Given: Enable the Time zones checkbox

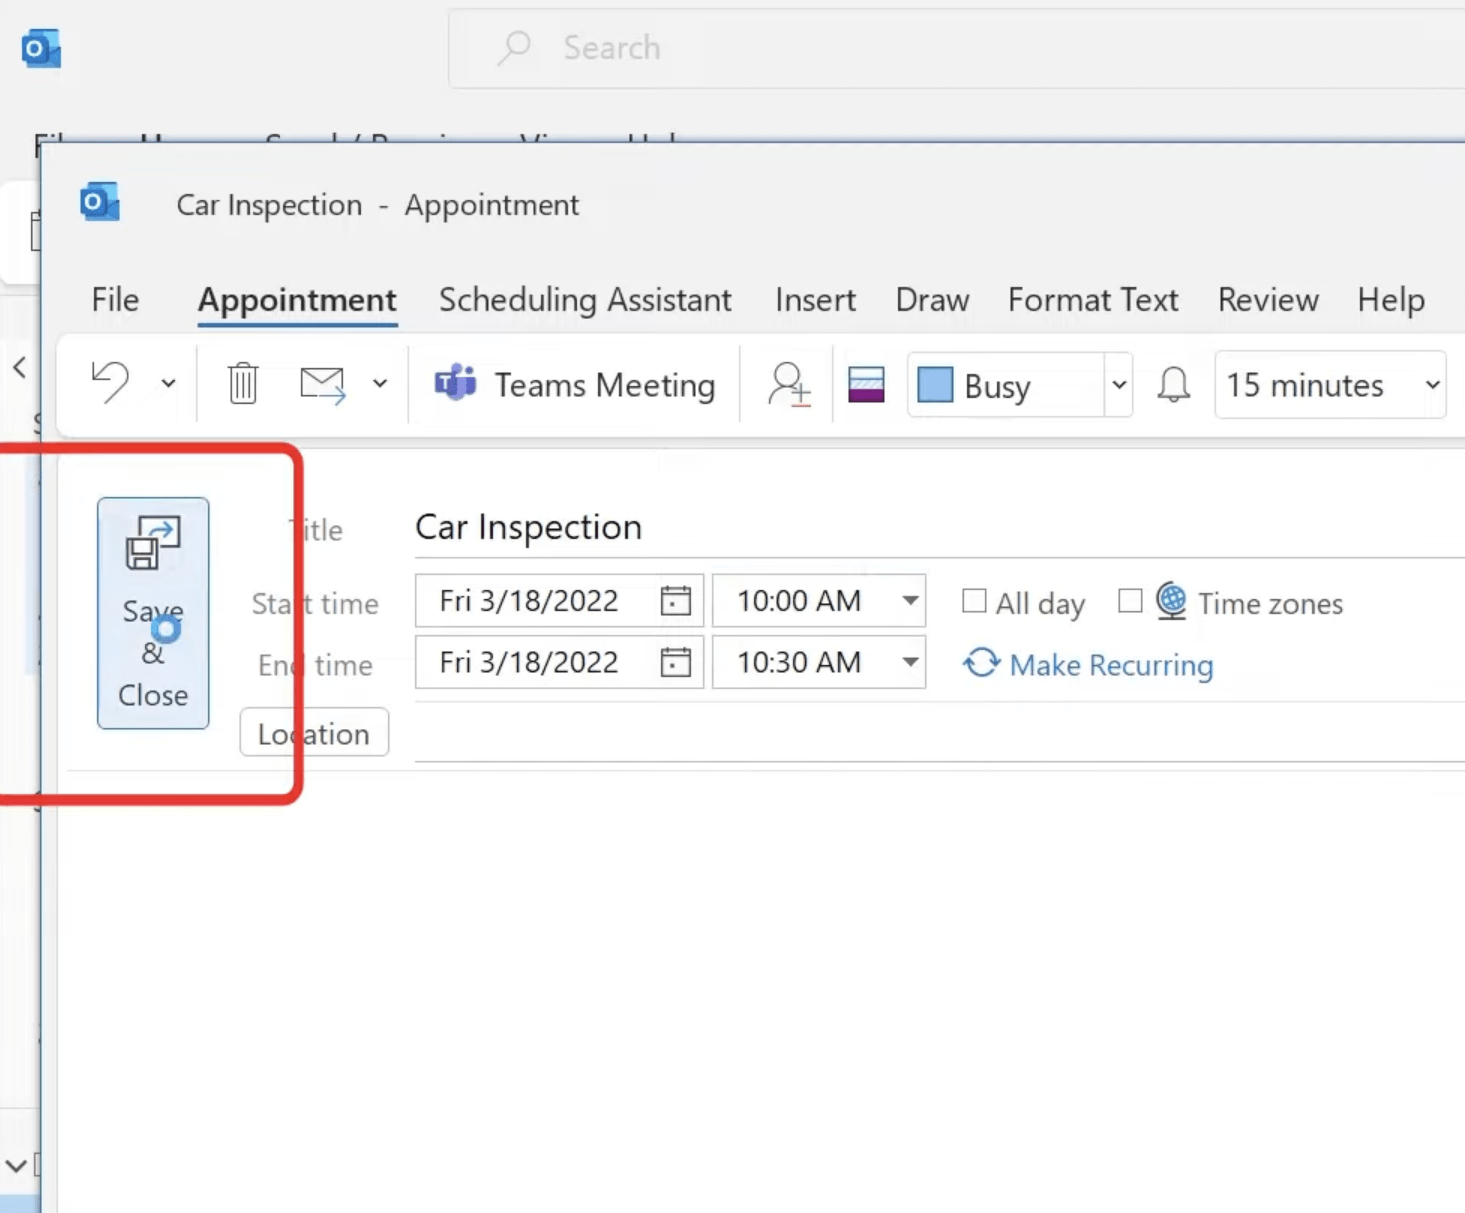Looking at the screenshot, I should [1130, 600].
